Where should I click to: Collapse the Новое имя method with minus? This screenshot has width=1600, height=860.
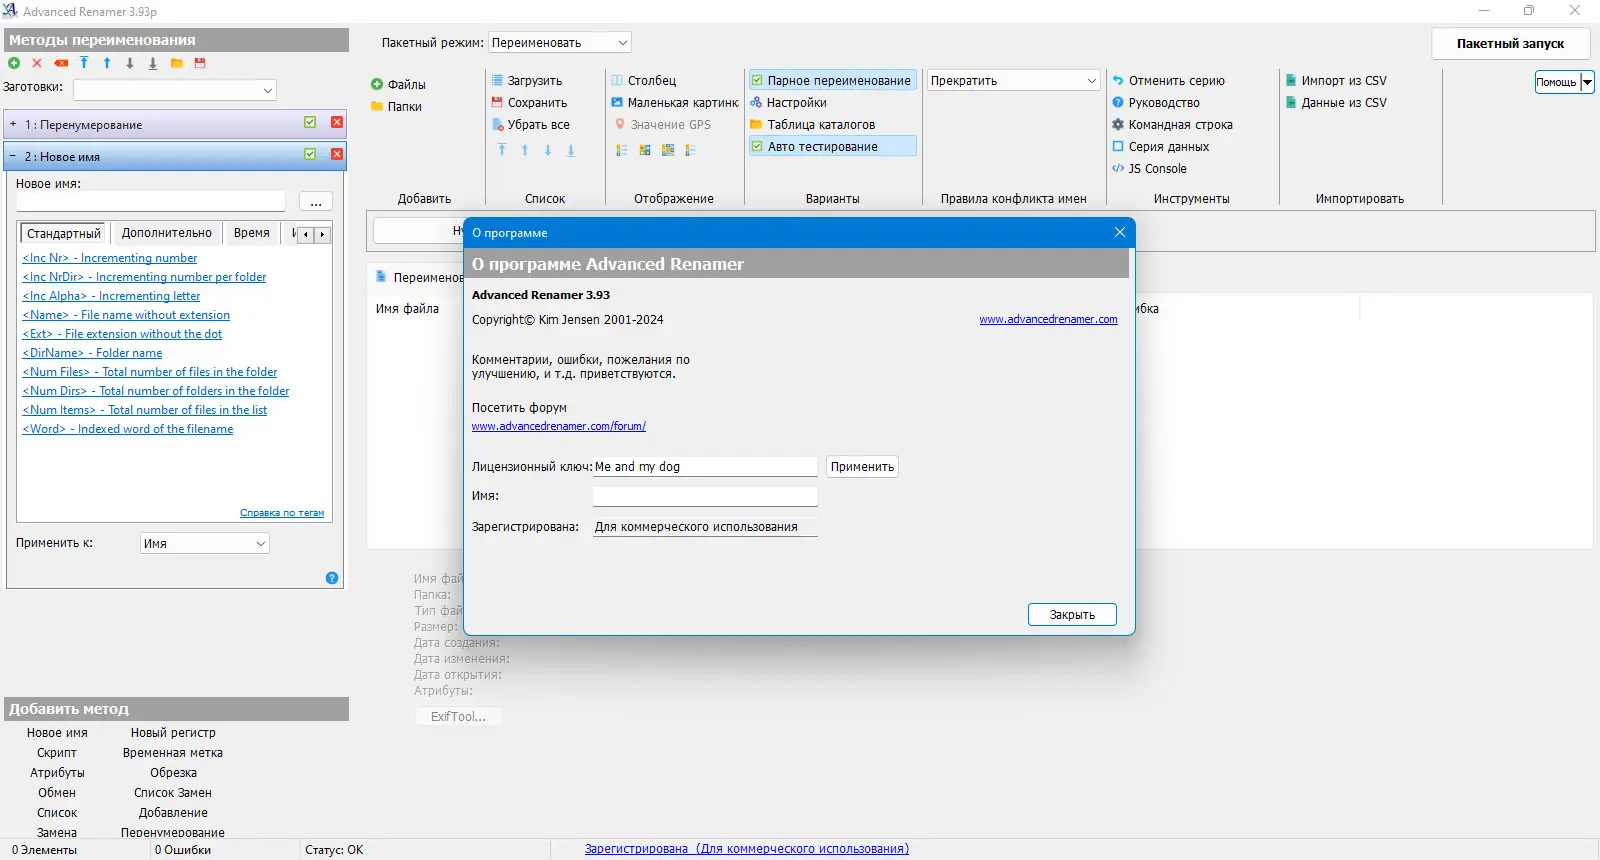[13, 156]
